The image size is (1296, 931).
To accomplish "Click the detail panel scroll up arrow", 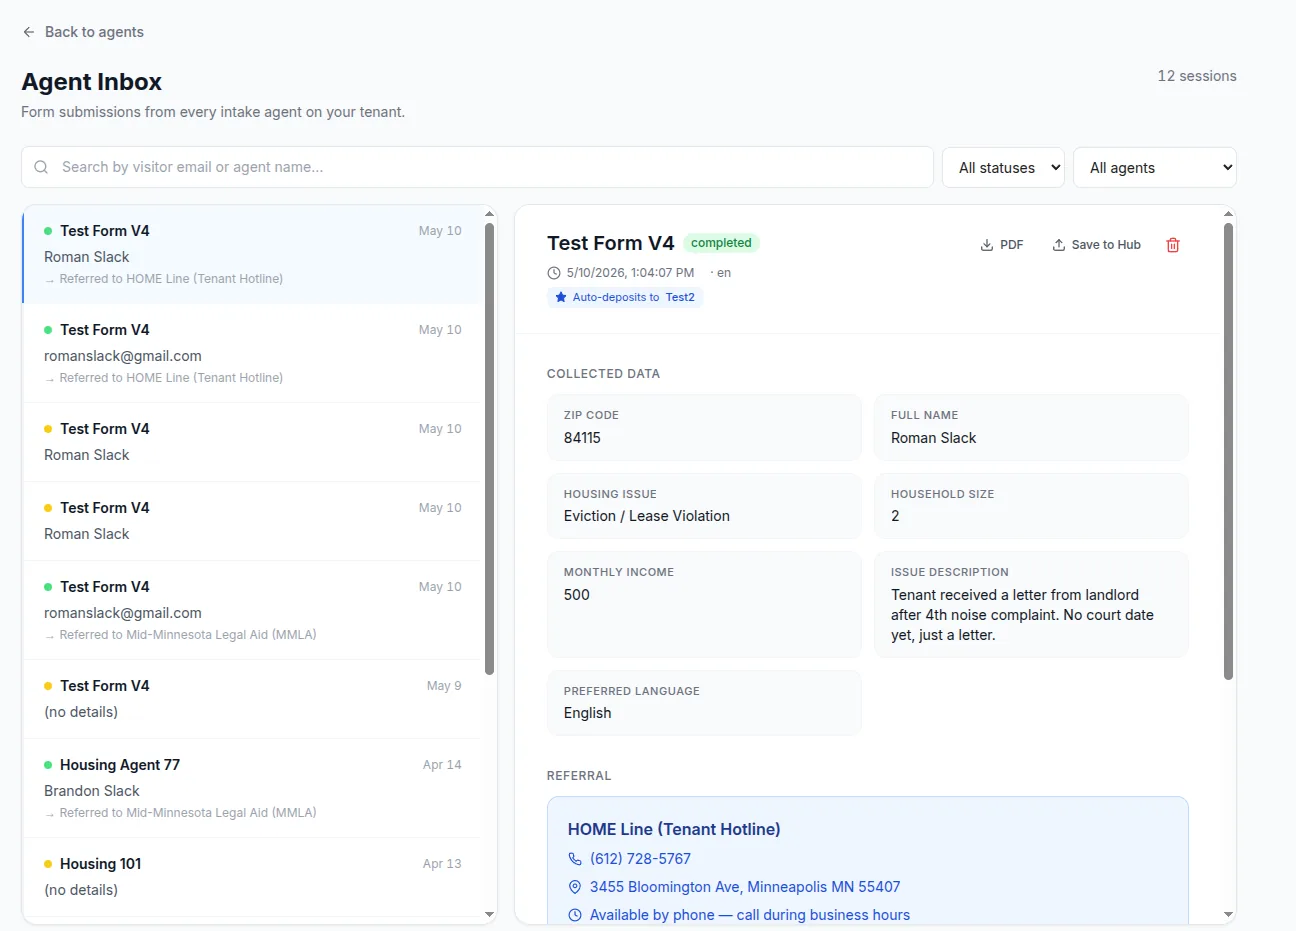I will pos(1228,213).
